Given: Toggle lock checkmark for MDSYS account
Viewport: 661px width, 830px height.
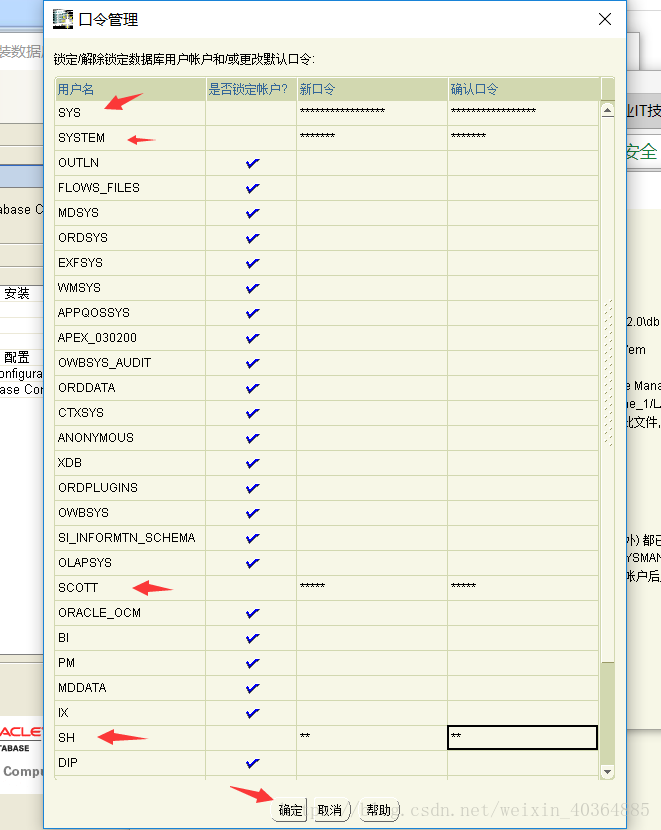Looking at the screenshot, I should click(252, 213).
